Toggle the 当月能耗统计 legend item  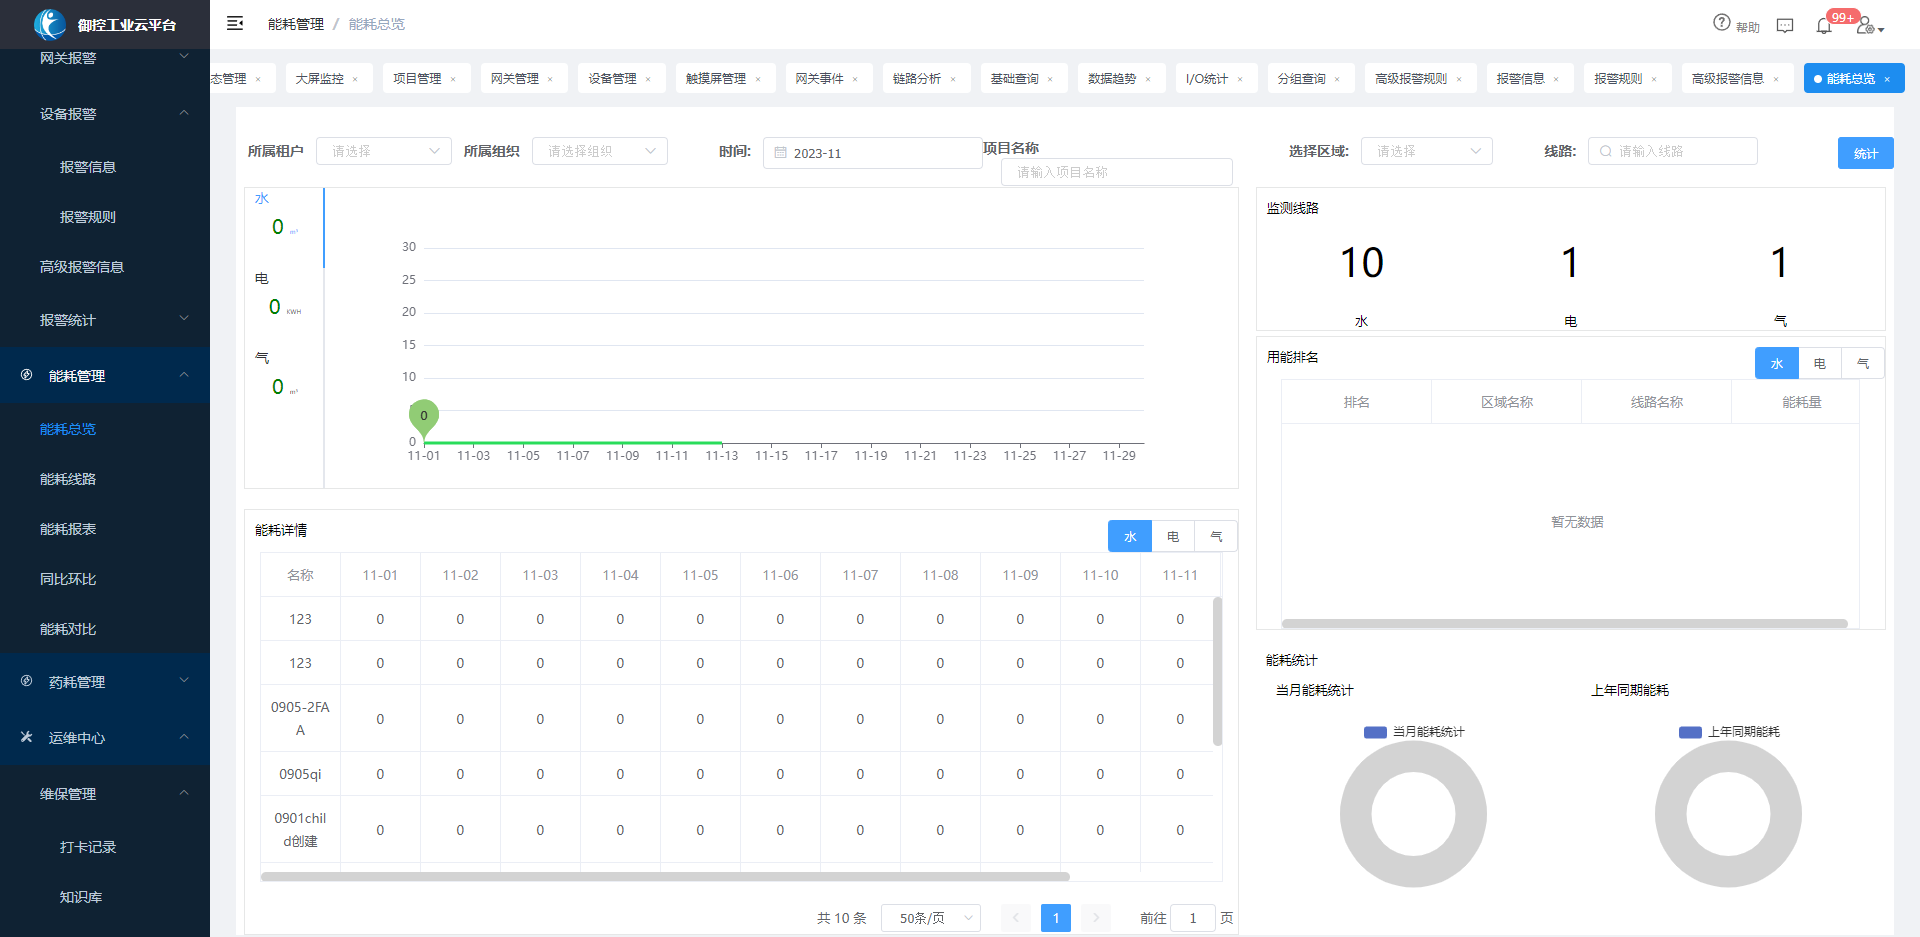(1414, 732)
